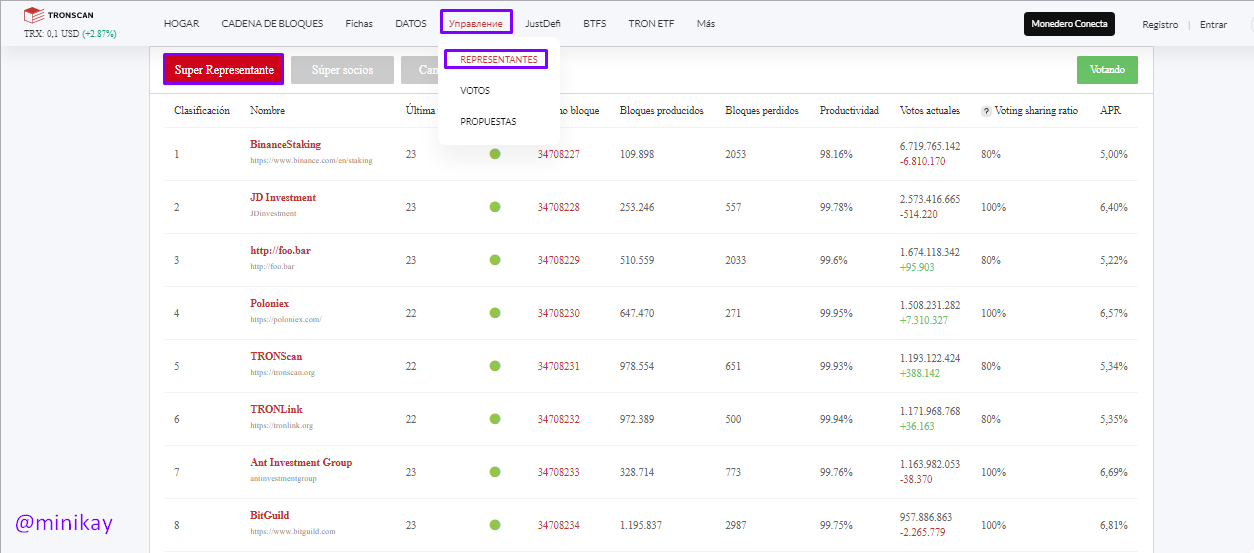This screenshot has width=1254, height=553.
Task: Click the Bloques producidos column header
Action: click(x=662, y=111)
